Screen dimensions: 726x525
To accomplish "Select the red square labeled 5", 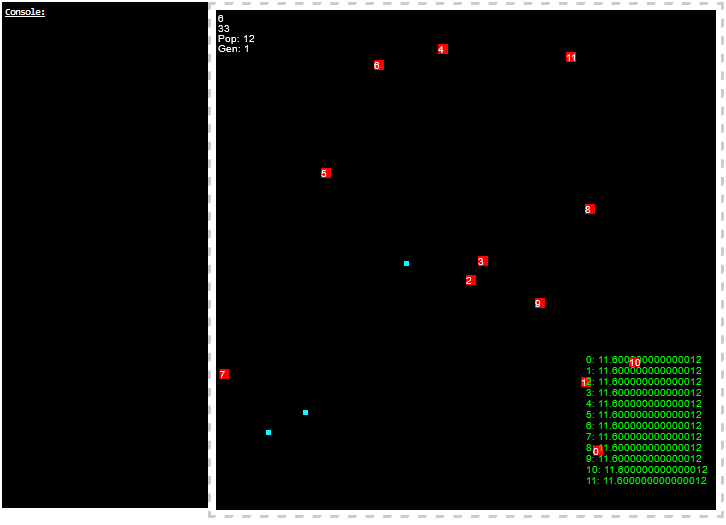I will click(325, 173).
